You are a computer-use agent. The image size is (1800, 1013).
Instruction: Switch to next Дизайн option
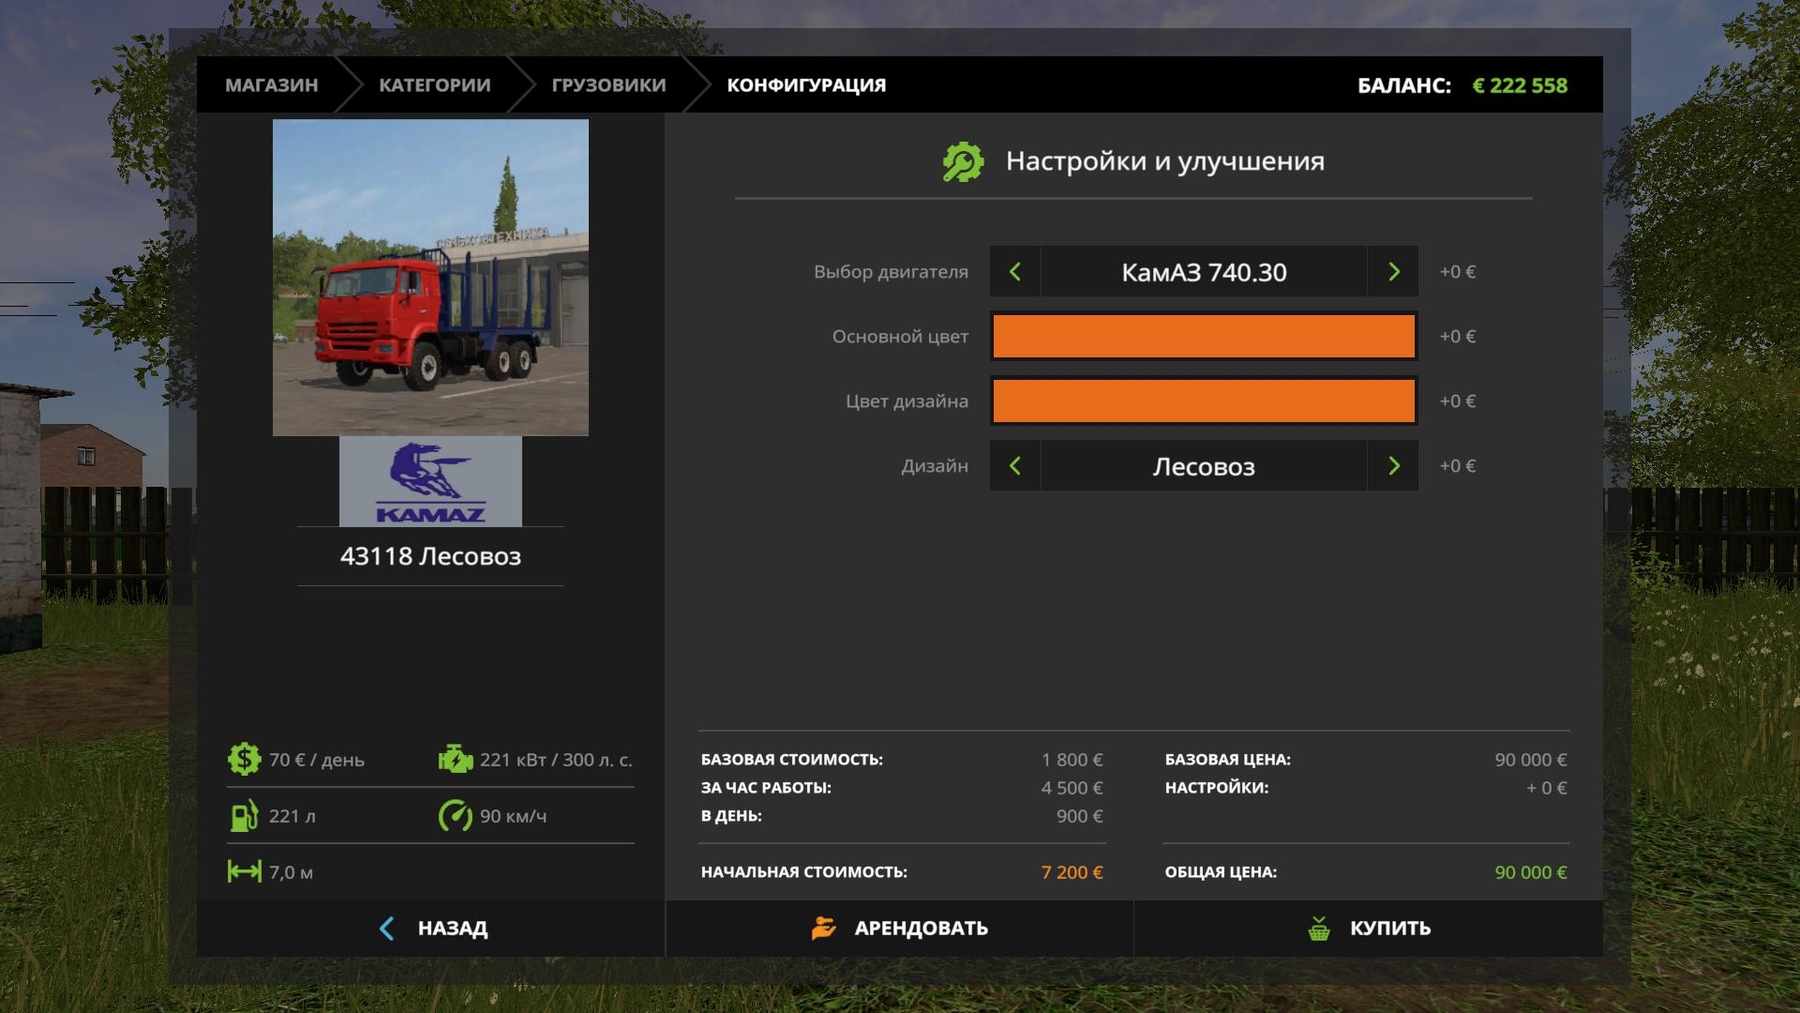(1393, 466)
